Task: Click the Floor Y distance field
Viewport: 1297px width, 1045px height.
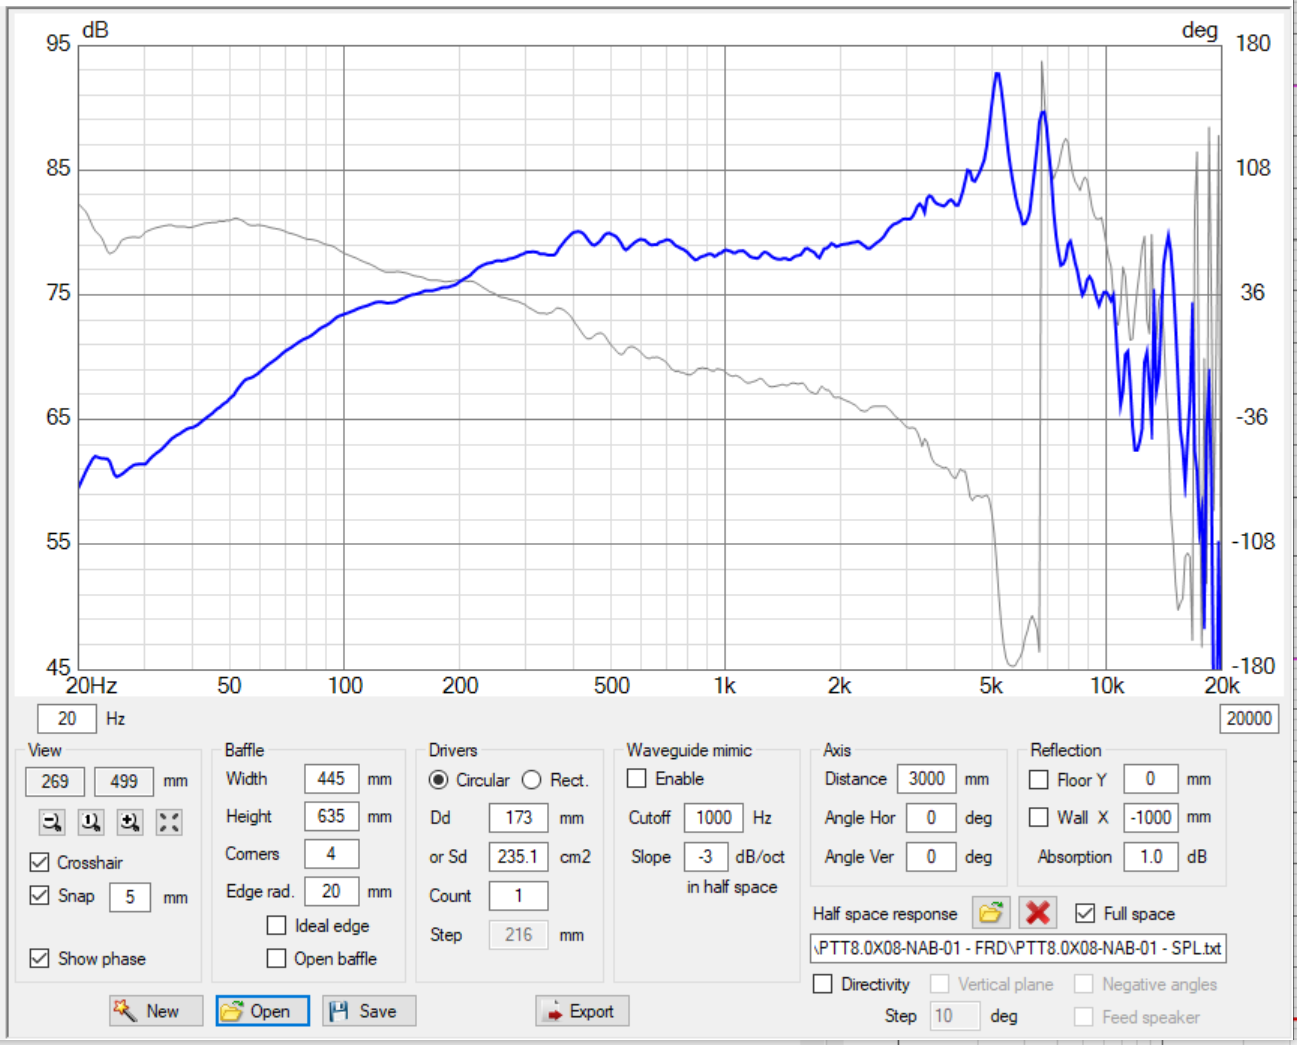Action: pos(1150,778)
